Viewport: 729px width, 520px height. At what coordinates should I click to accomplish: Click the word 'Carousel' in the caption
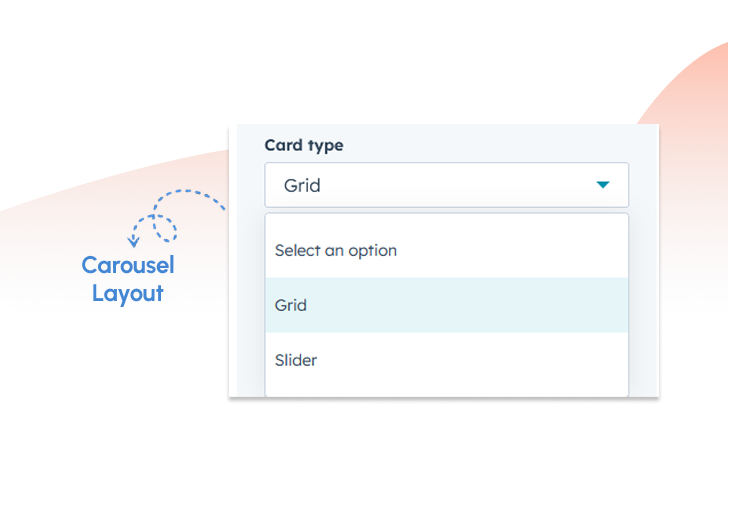tap(128, 265)
